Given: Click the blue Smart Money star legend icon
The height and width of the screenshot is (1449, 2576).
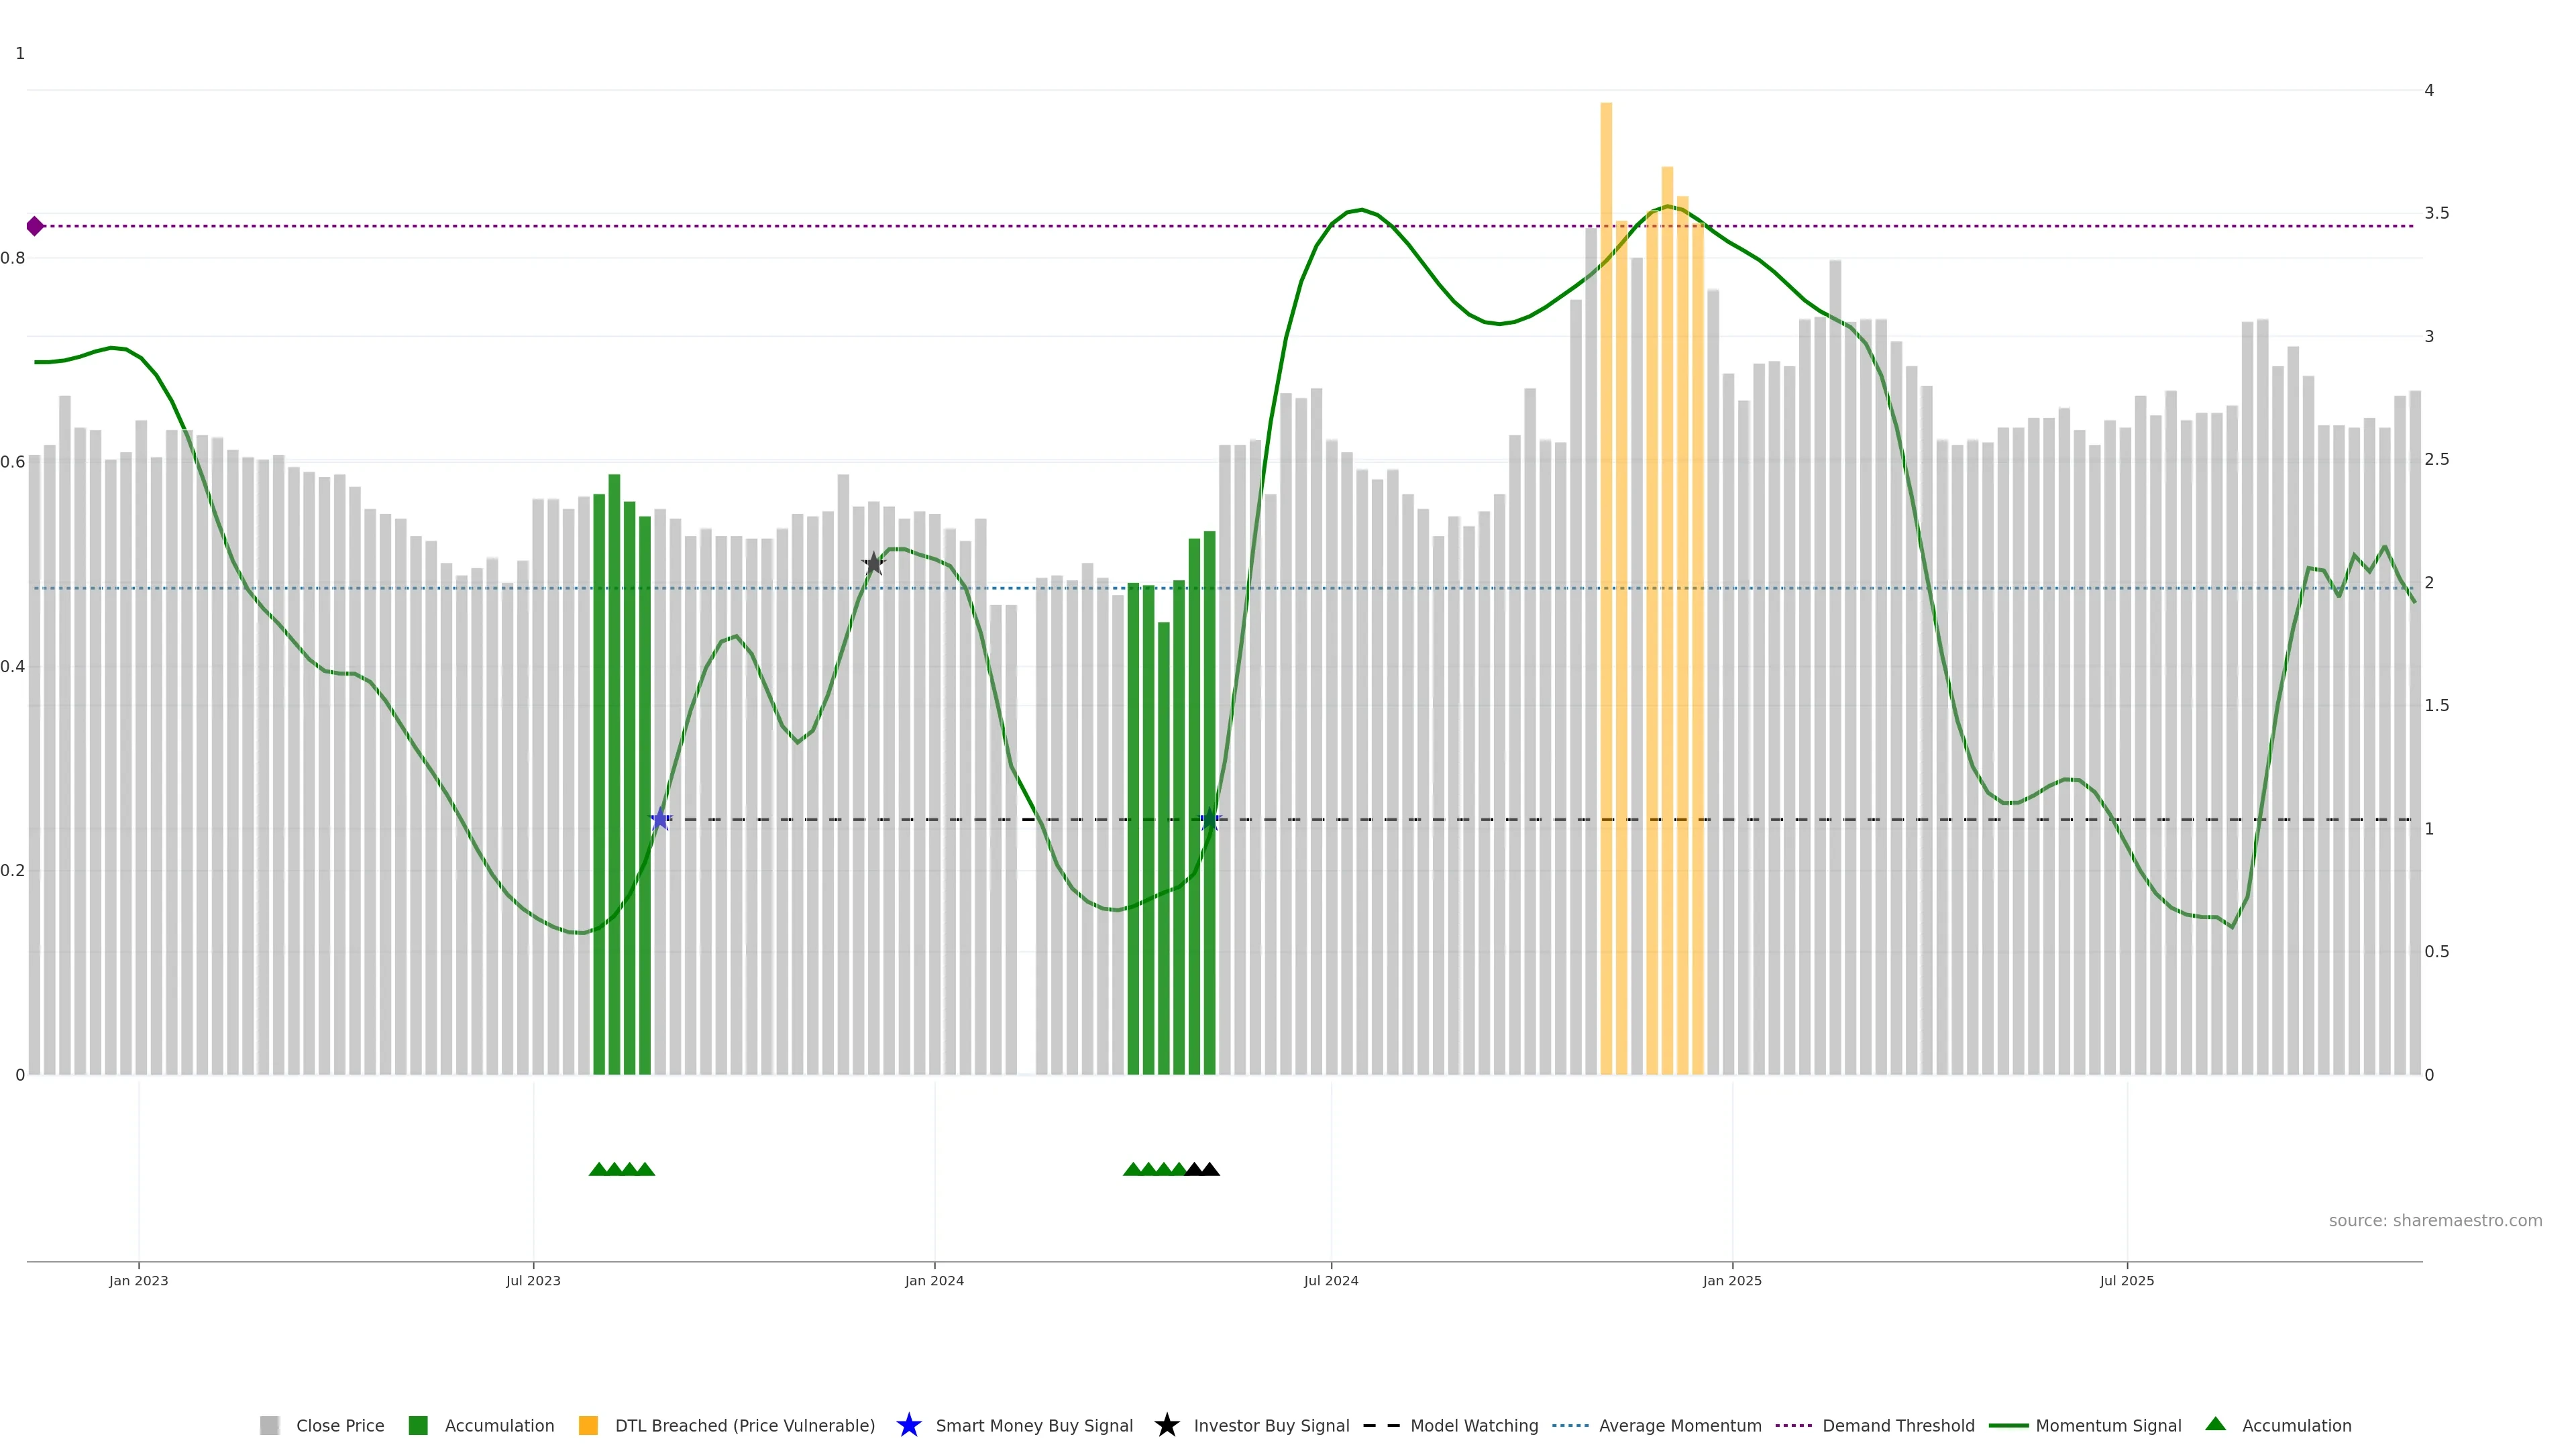Looking at the screenshot, I should pyautogui.click(x=908, y=1425).
